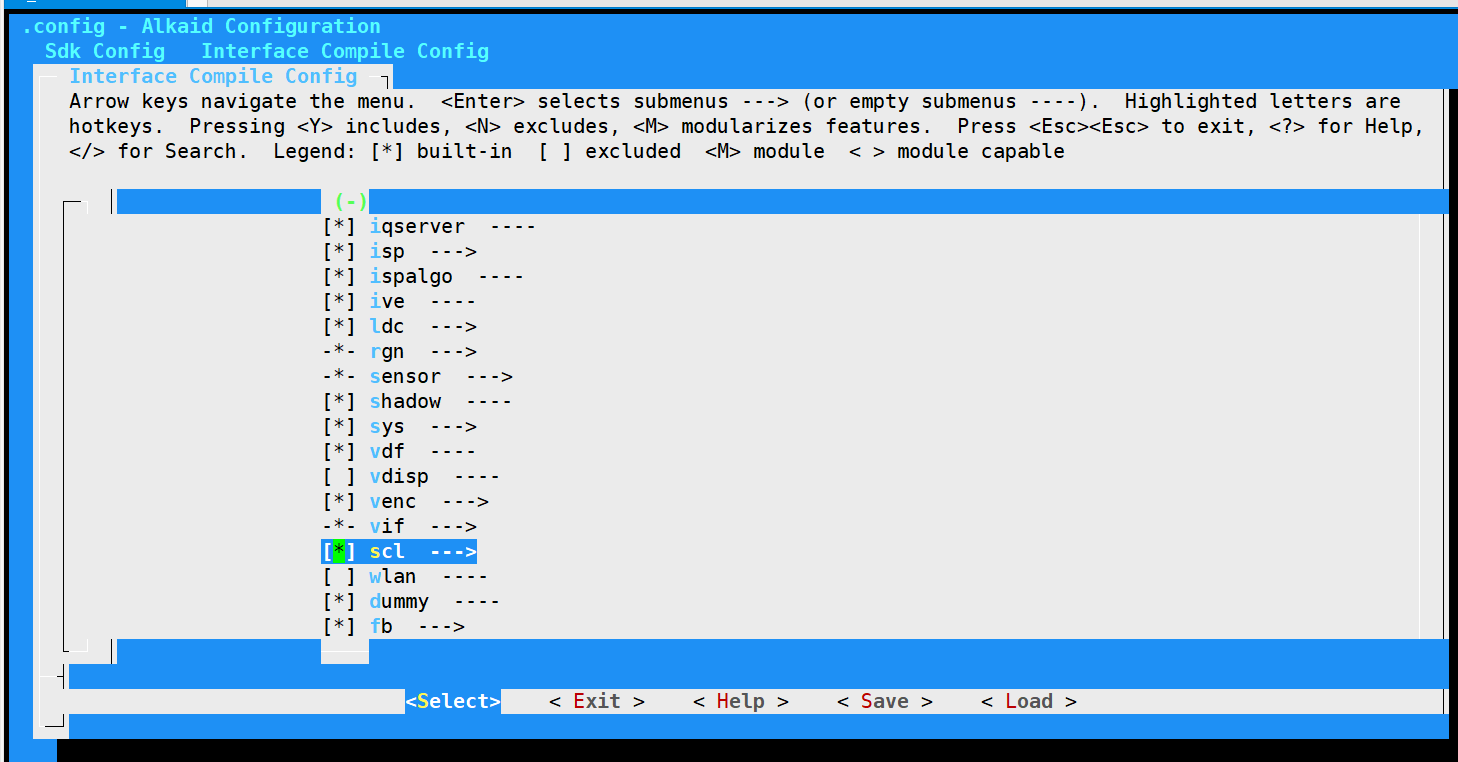Toggle the iqserver built-in checkbox
Image resolution: width=1458 pixels, height=762 pixels.
tap(339, 227)
